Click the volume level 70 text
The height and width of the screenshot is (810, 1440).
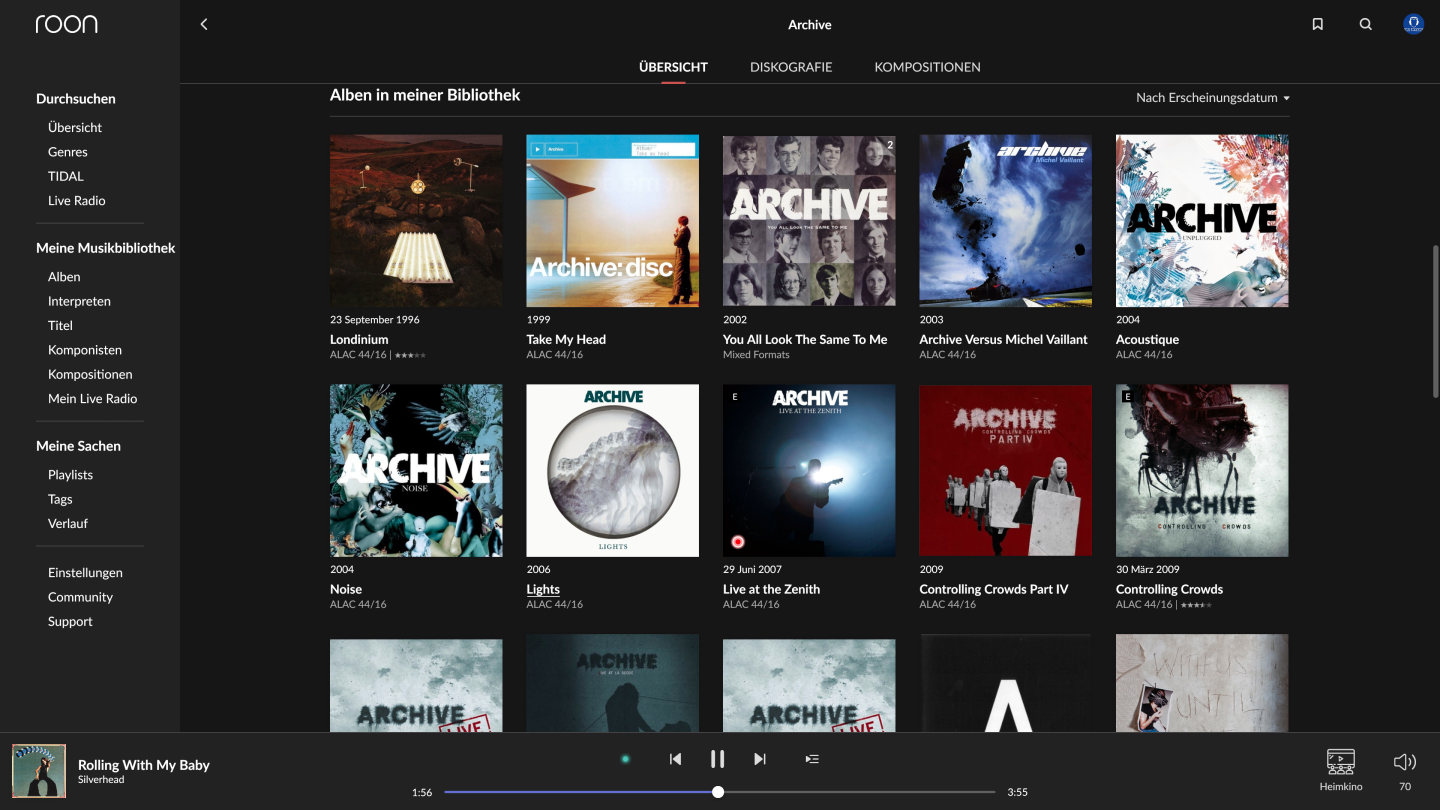1404,787
